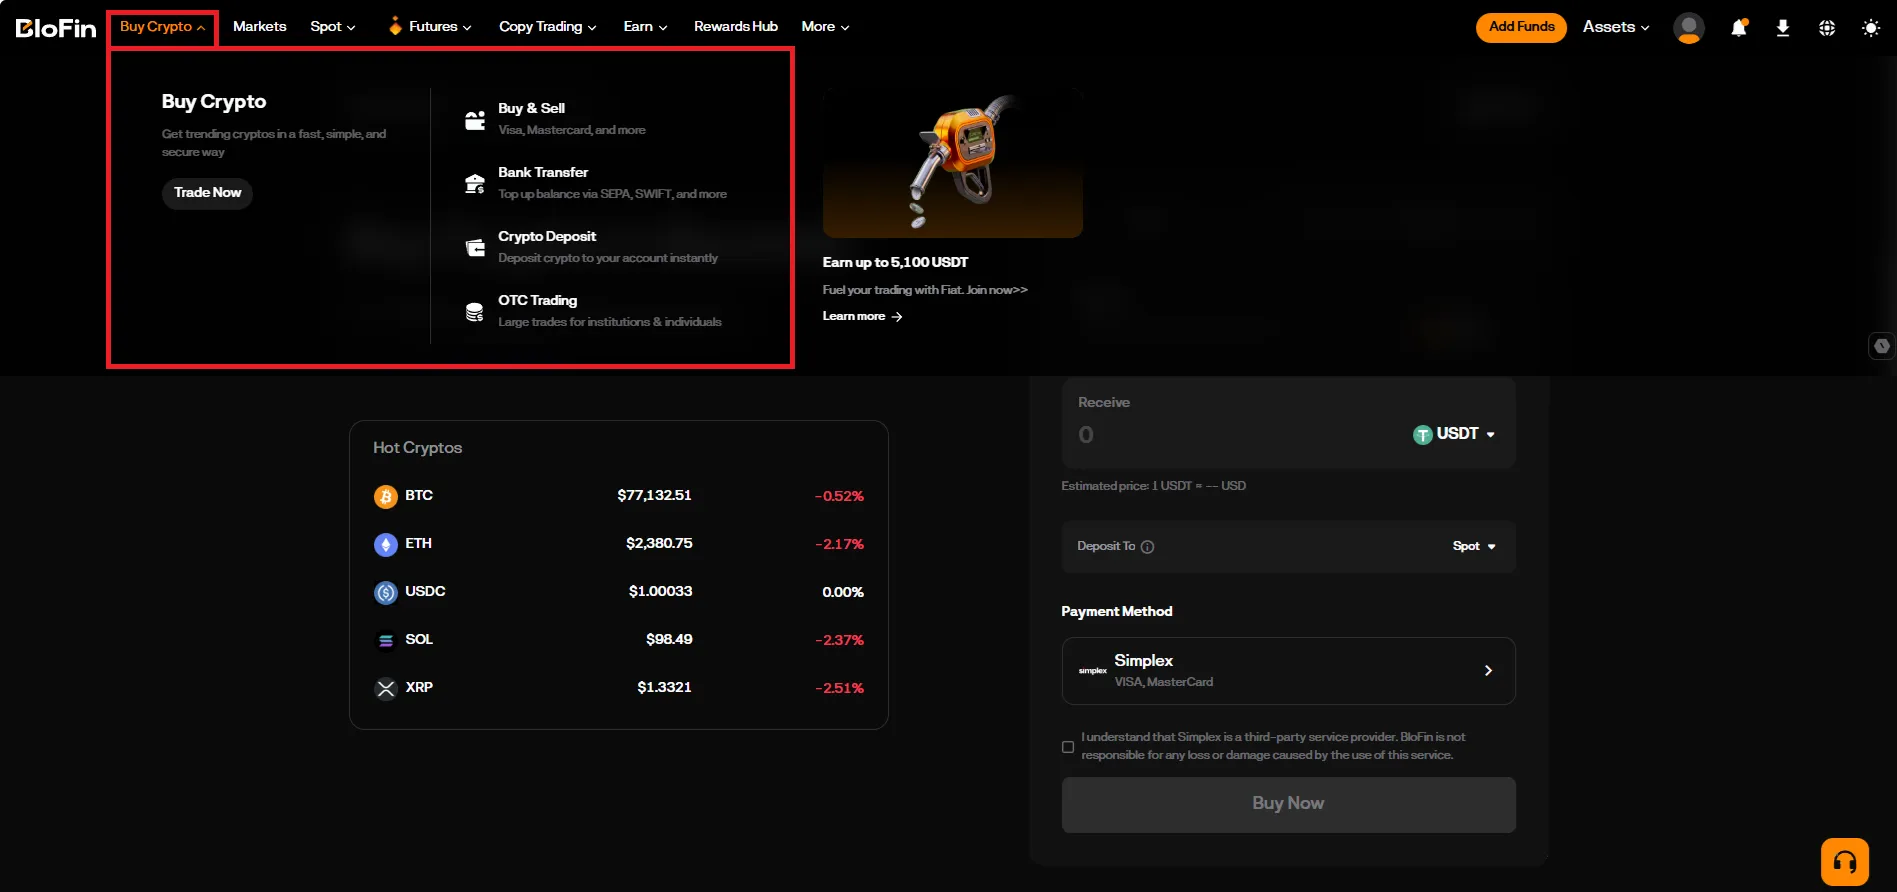This screenshot has height=892, width=1897.
Task: Open the Assets dropdown
Action: click(1616, 27)
